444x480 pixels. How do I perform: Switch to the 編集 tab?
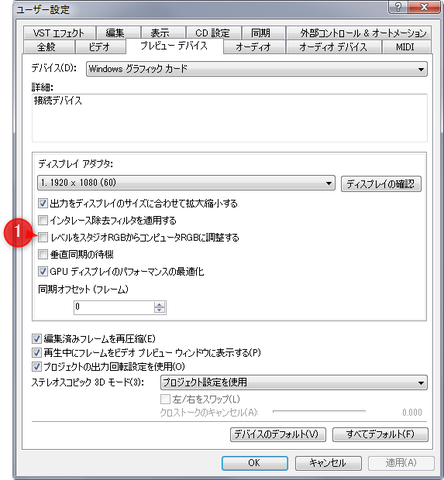pyautogui.click(x=118, y=33)
